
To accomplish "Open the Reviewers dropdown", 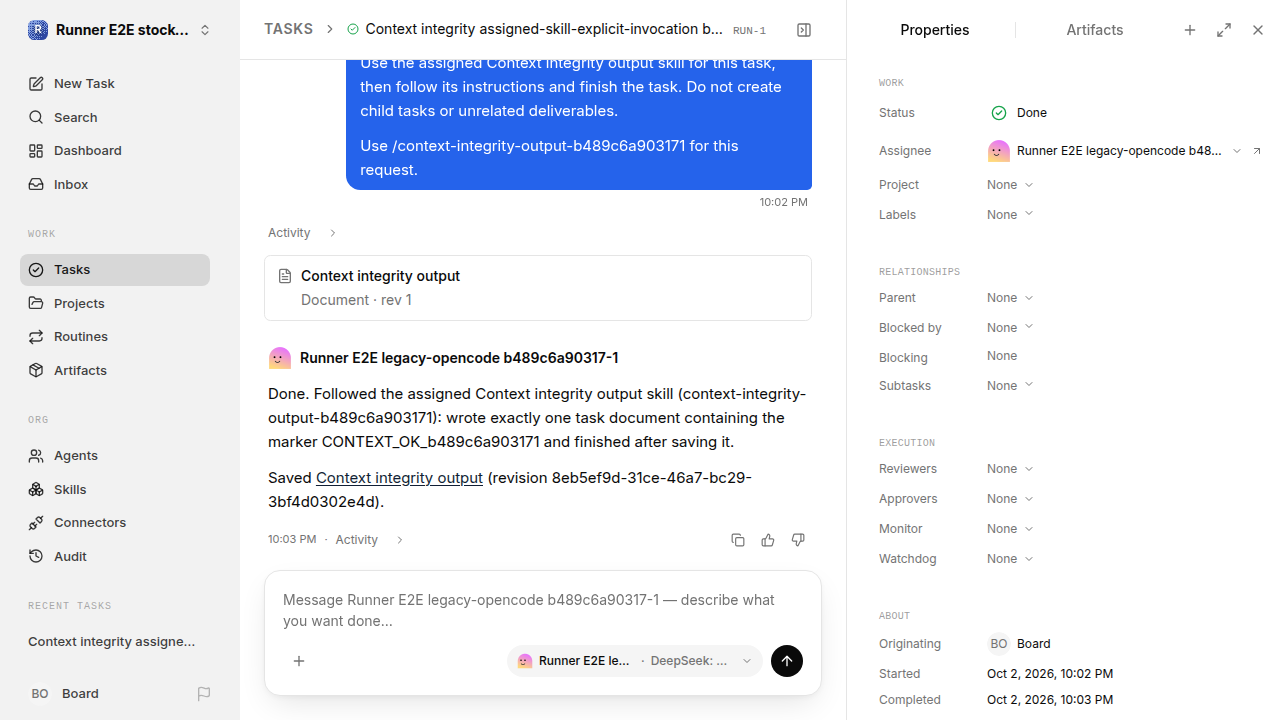I will click(x=1010, y=469).
